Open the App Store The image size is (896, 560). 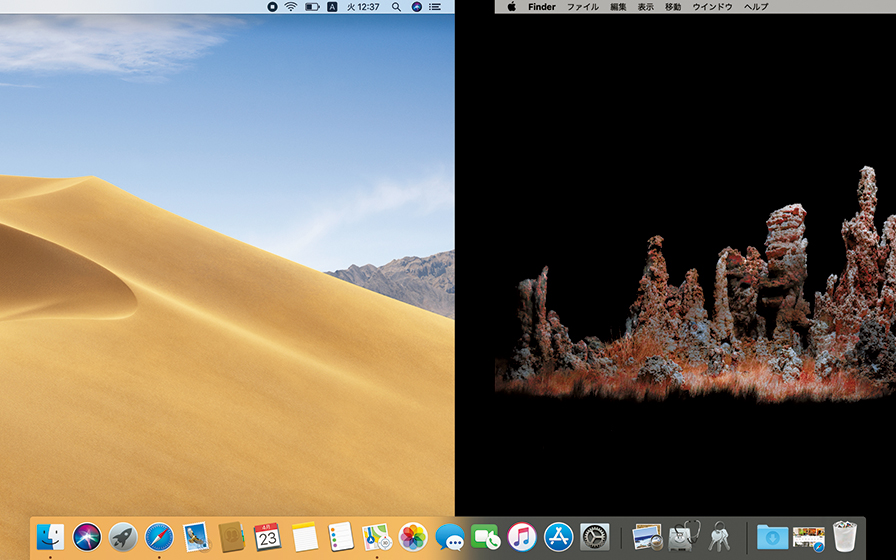(x=558, y=537)
